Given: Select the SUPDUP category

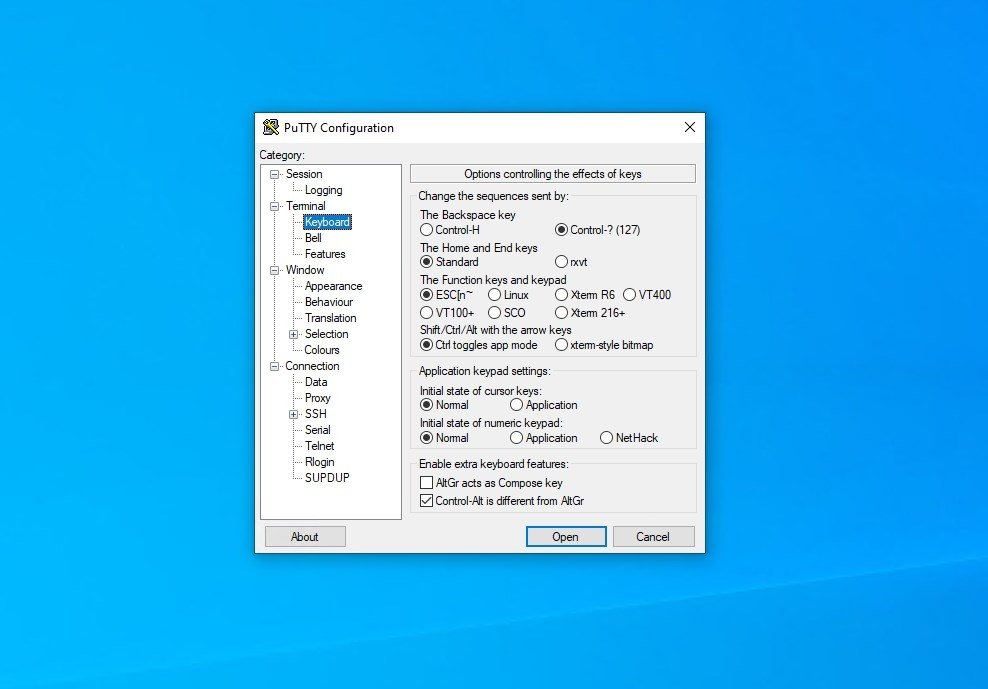Looking at the screenshot, I should click(x=327, y=478).
